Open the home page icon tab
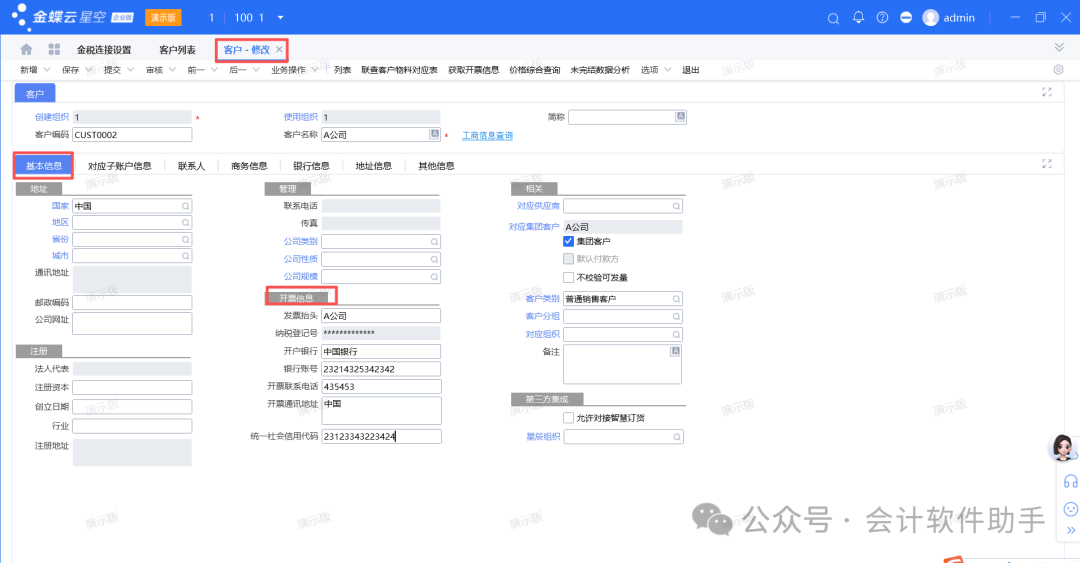This screenshot has height=563, width=1080. (x=26, y=50)
